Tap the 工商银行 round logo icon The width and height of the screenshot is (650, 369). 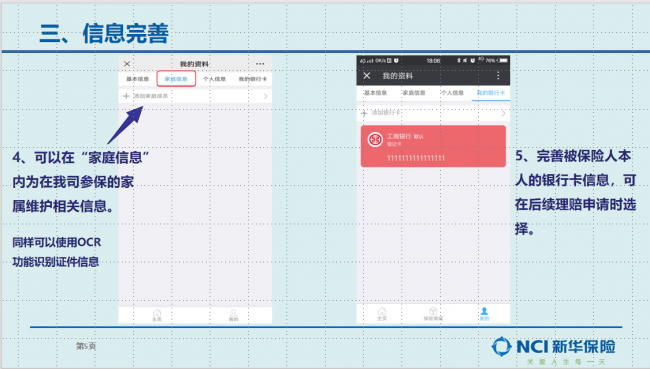click(x=375, y=140)
